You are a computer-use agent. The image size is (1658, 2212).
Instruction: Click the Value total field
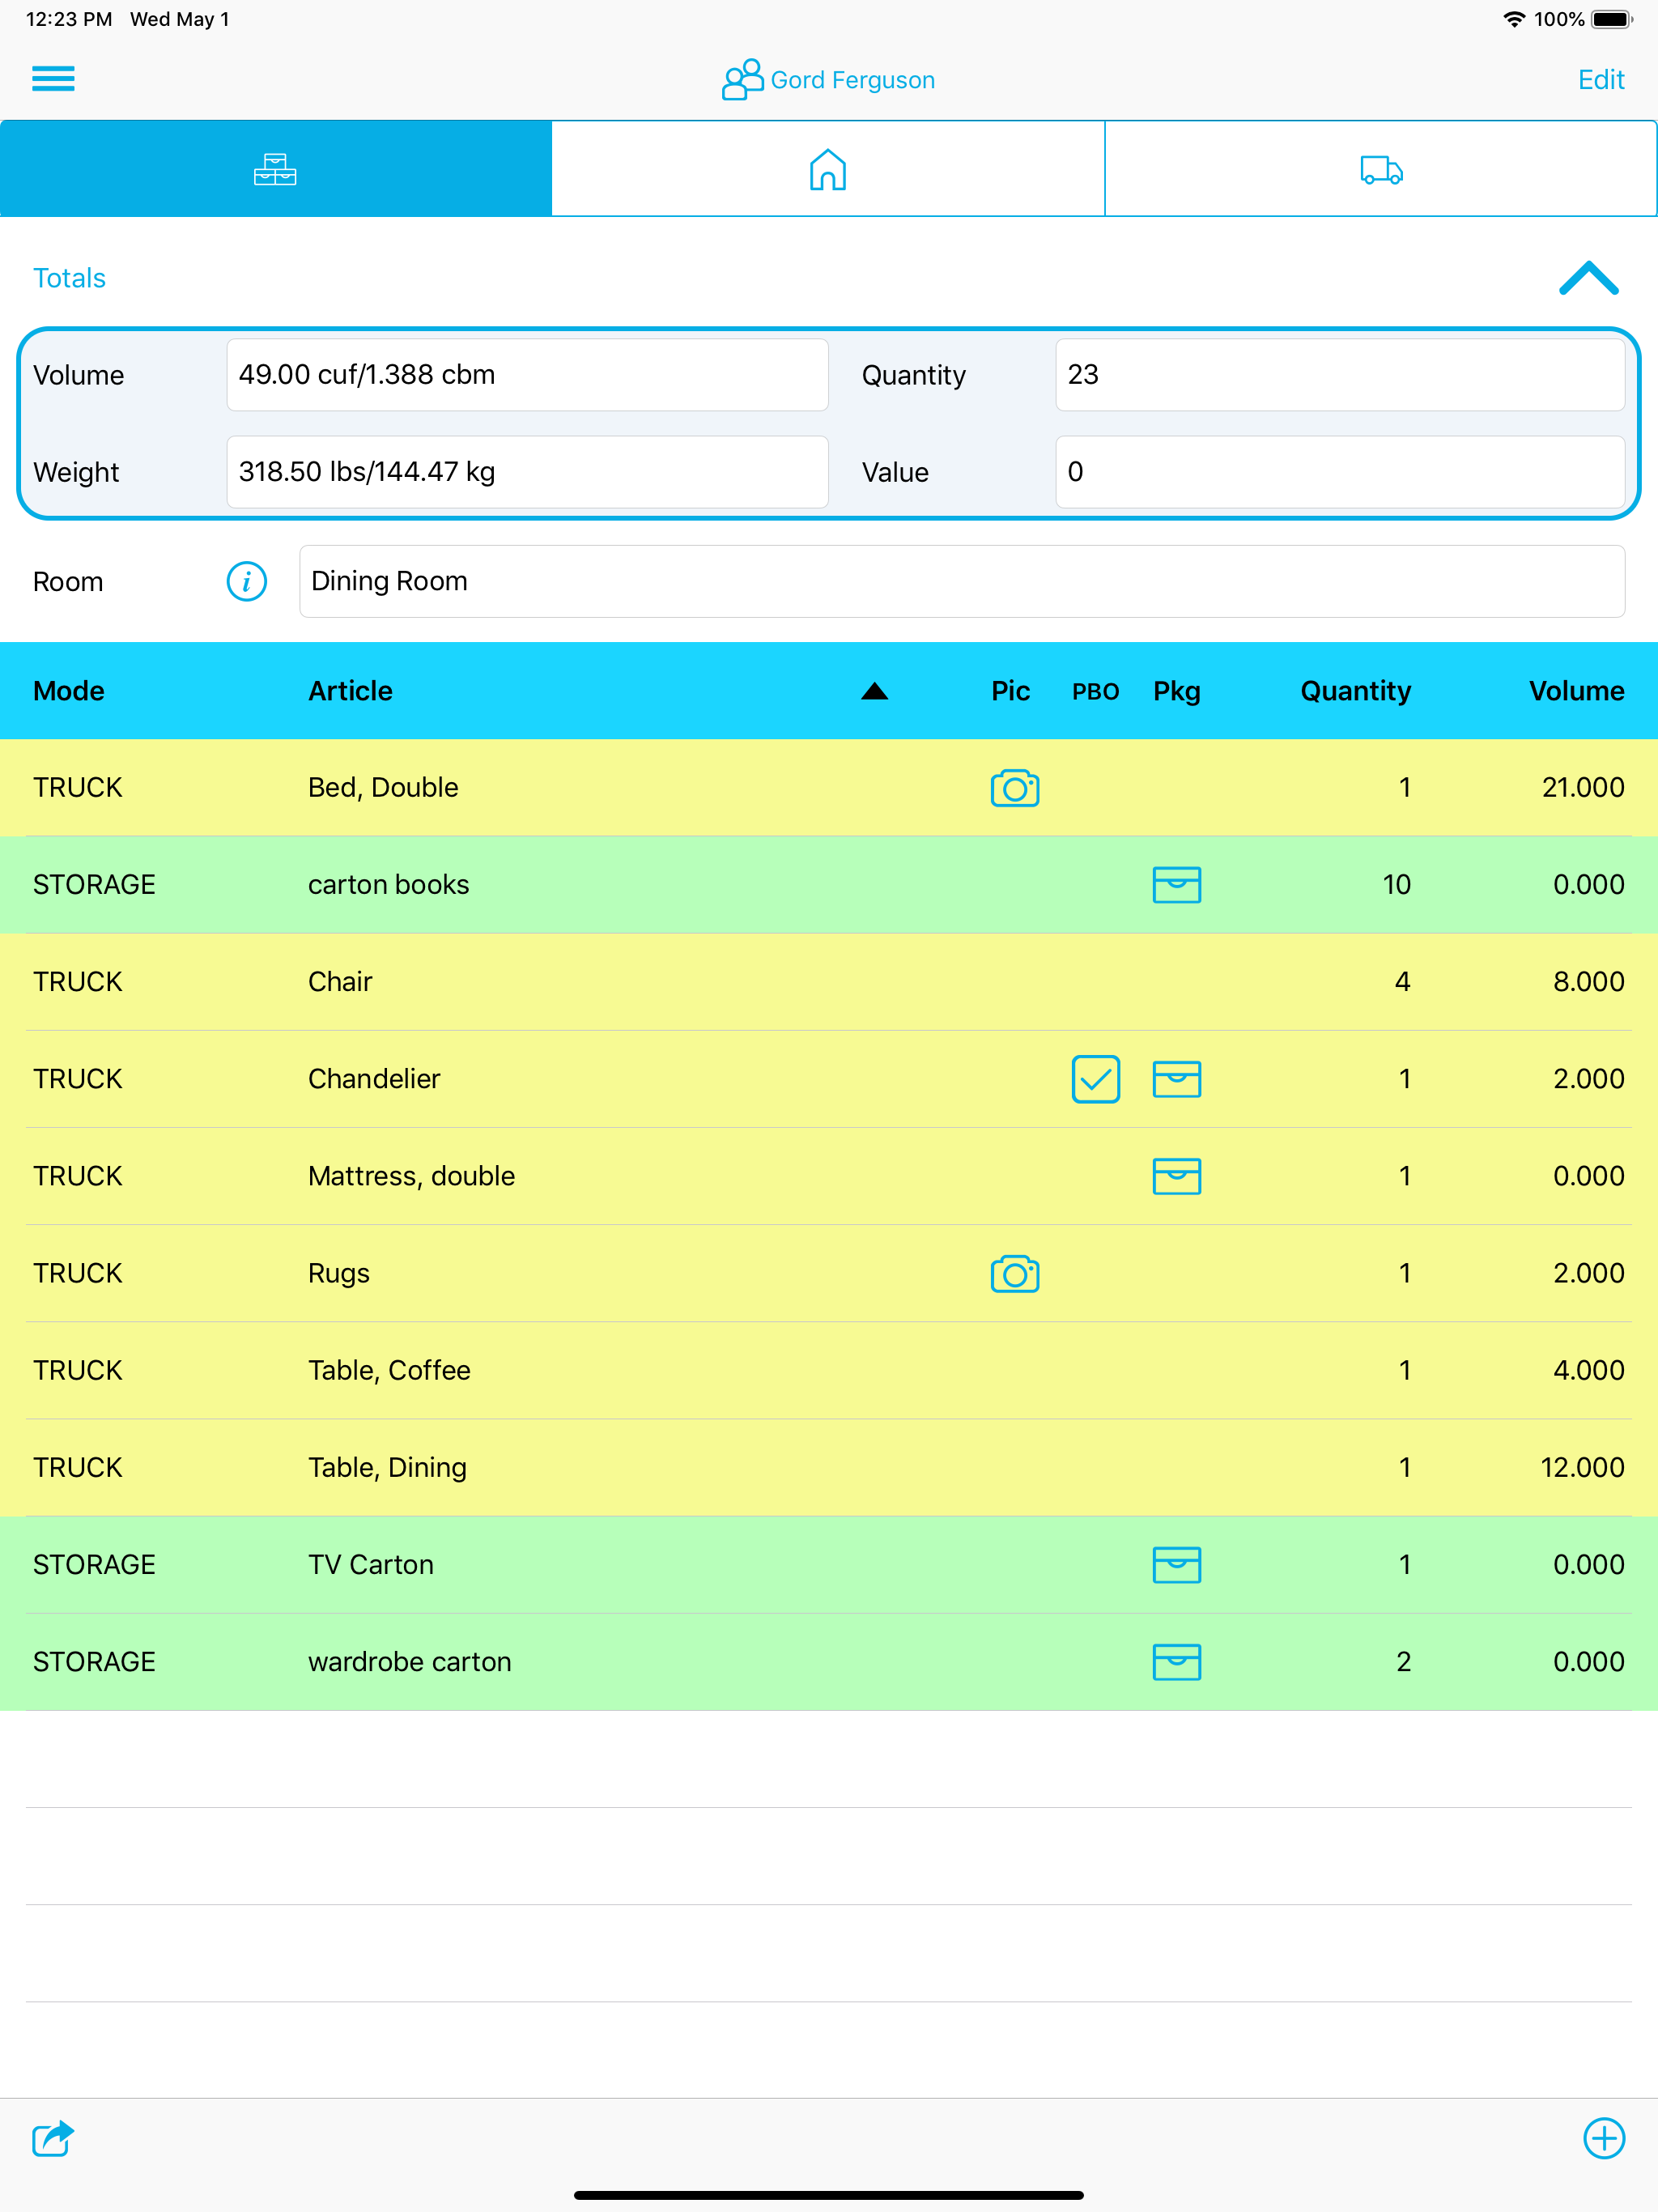[1340, 472]
